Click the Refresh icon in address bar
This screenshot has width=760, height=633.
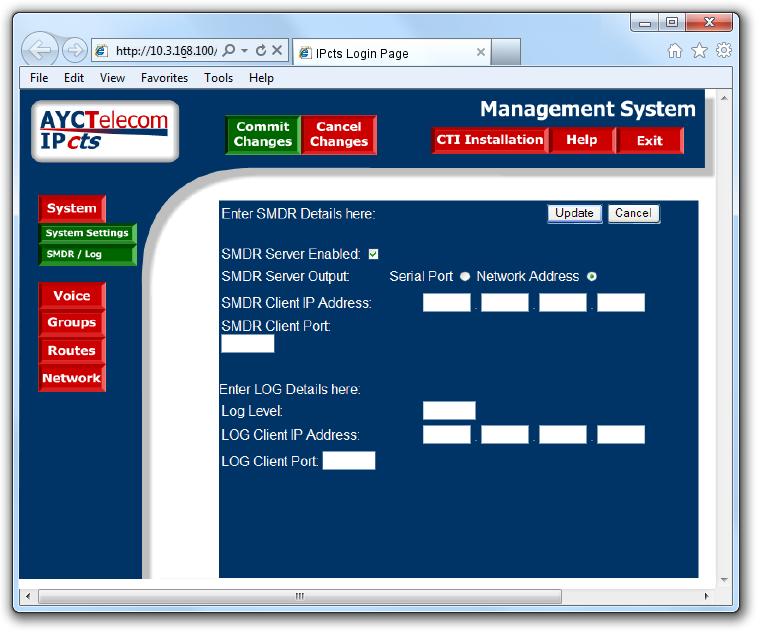[x=261, y=50]
